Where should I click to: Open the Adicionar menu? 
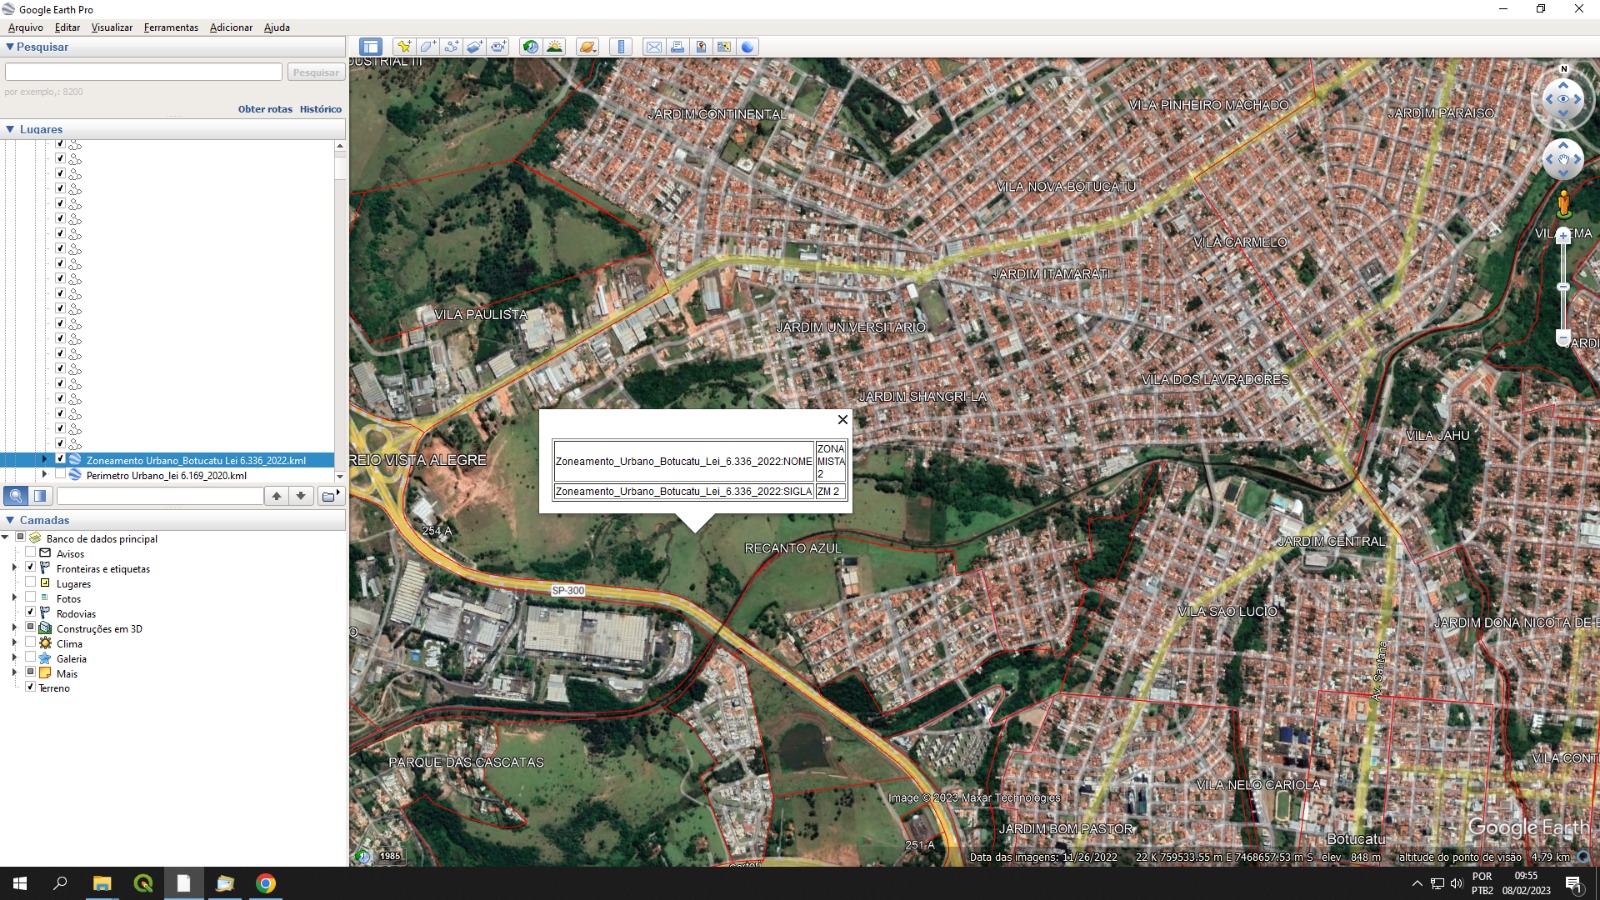[231, 27]
